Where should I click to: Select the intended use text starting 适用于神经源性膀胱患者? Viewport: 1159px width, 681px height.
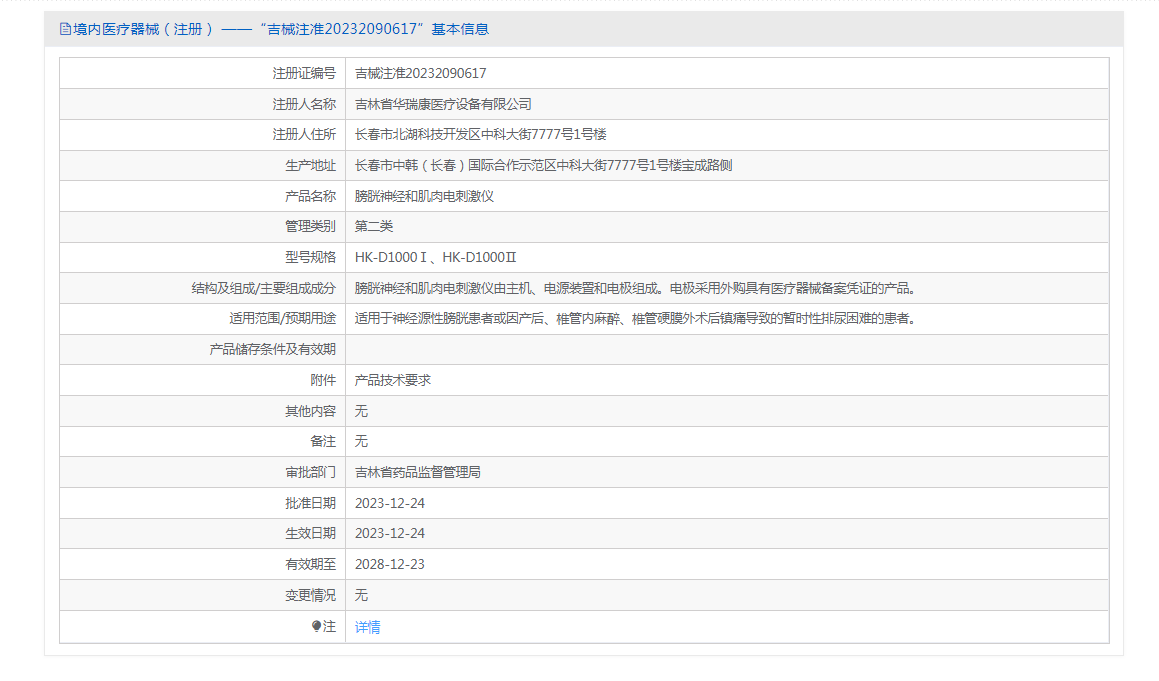click(x=637, y=319)
